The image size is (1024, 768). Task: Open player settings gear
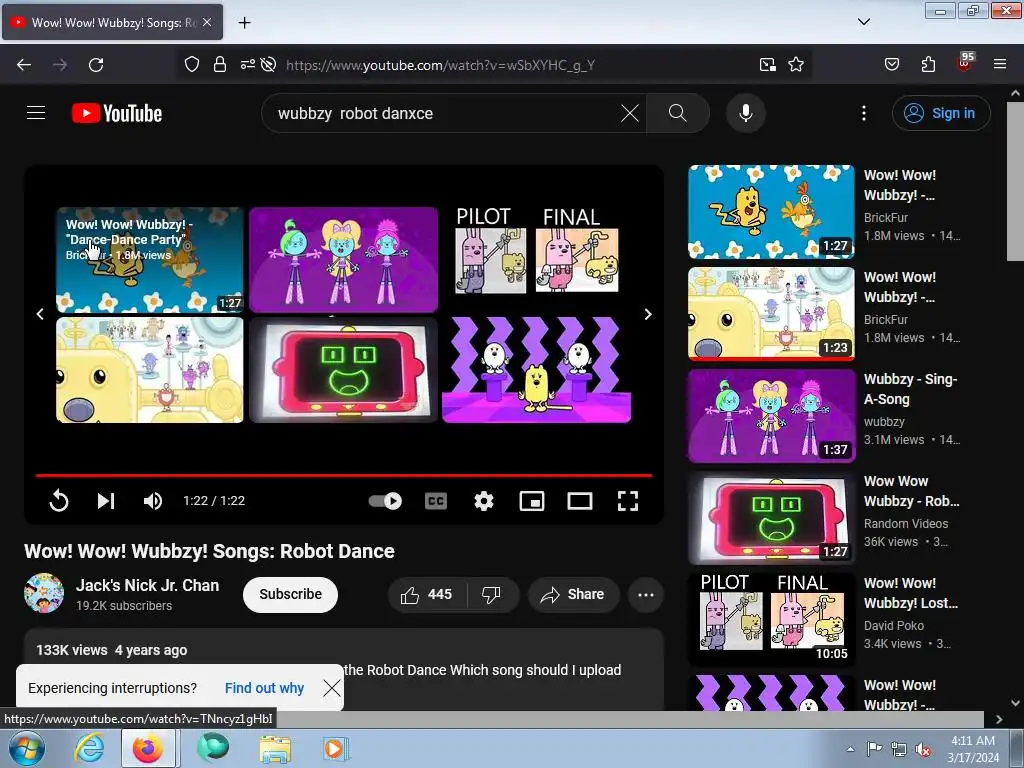tap(483, 501)
